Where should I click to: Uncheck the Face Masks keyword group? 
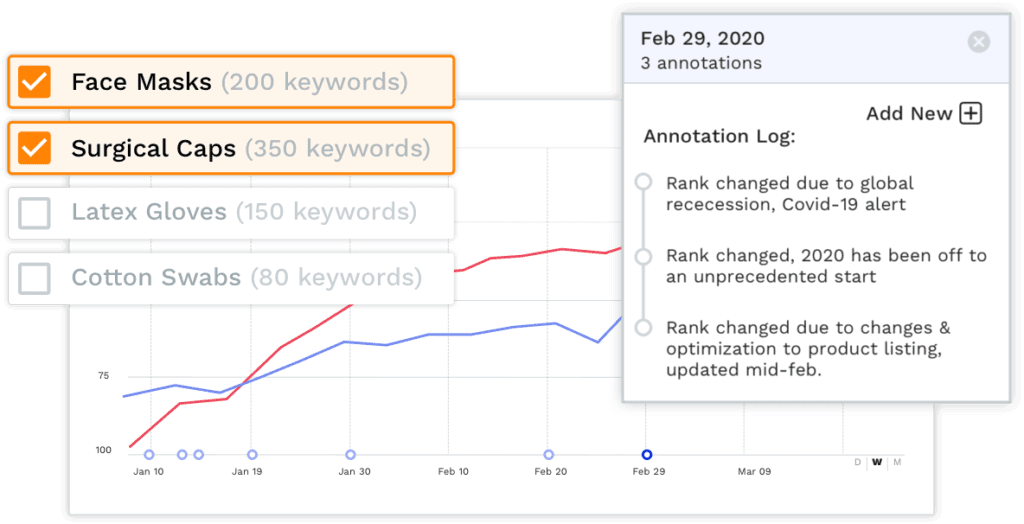[x=34, y=81]
